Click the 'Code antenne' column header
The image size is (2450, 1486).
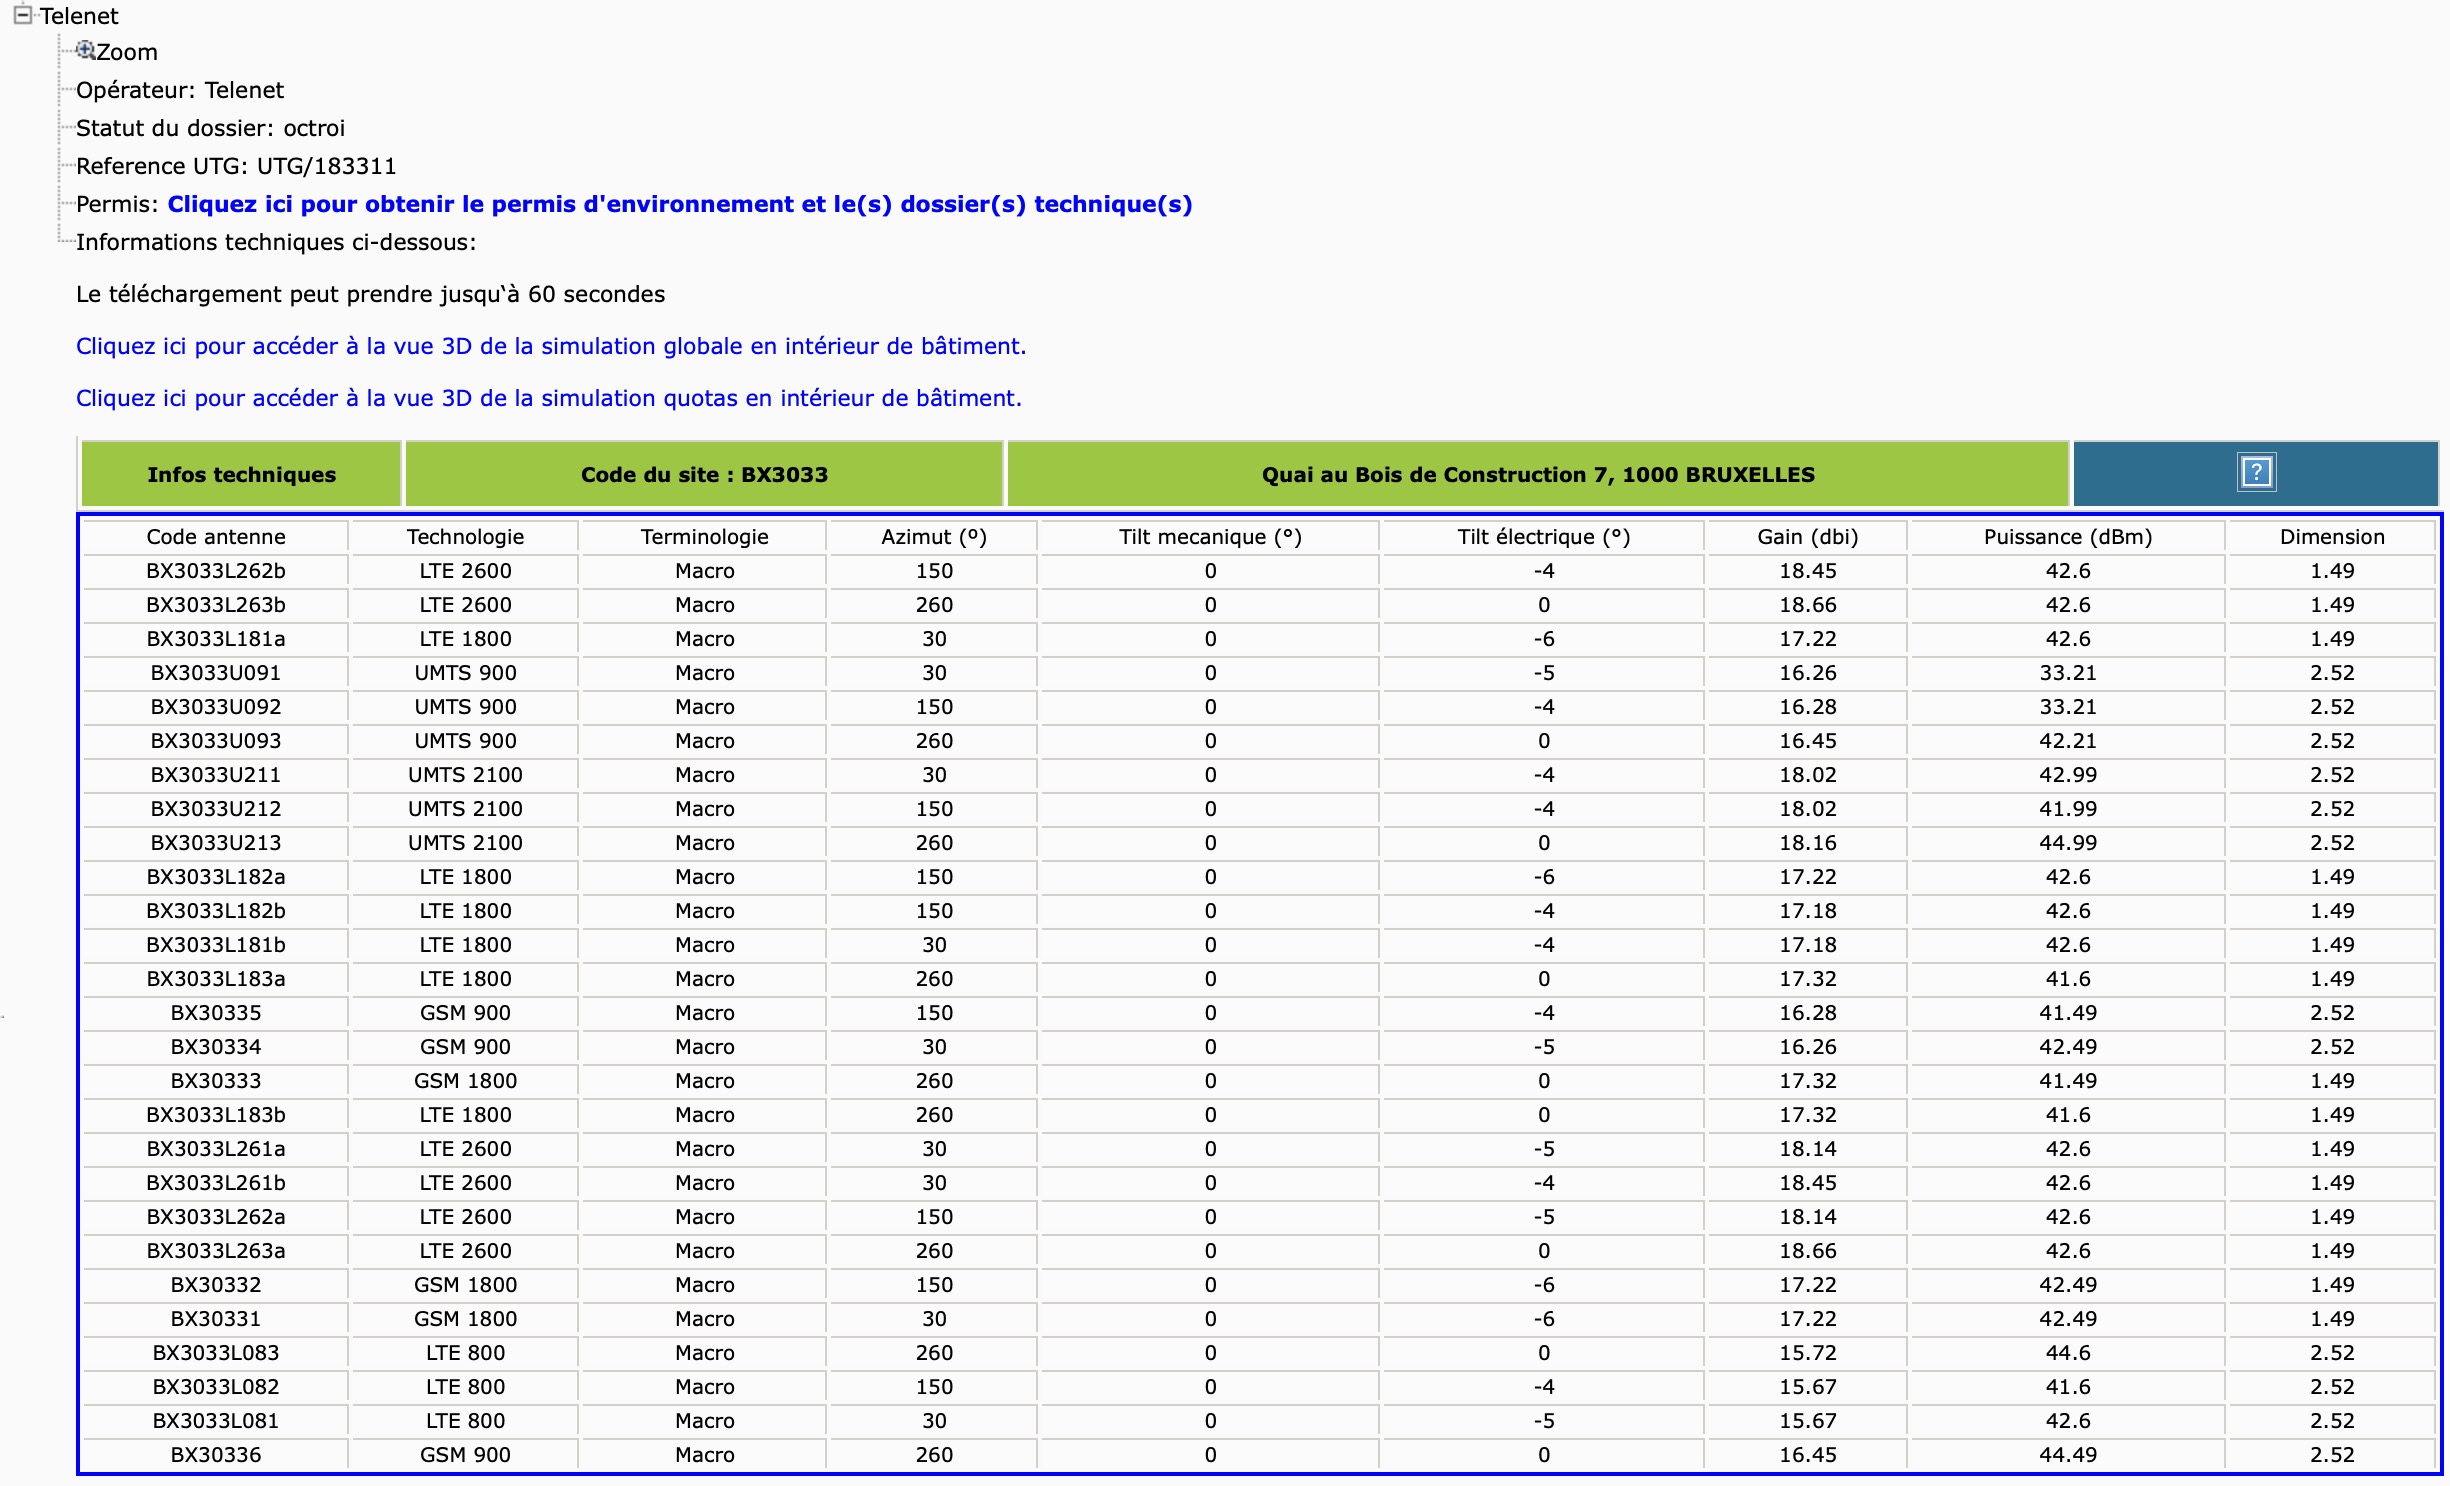click(x=216, y=537)
